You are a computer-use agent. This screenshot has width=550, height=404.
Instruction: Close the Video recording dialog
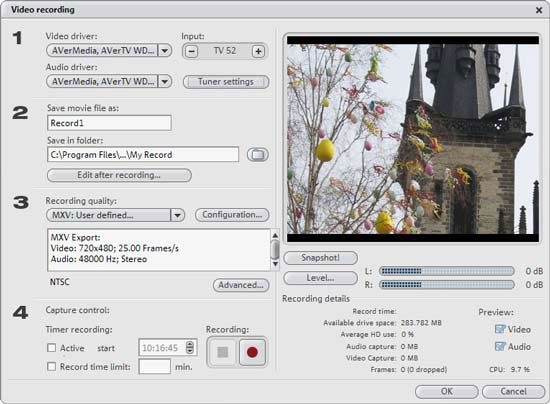[x=539, y=10]
